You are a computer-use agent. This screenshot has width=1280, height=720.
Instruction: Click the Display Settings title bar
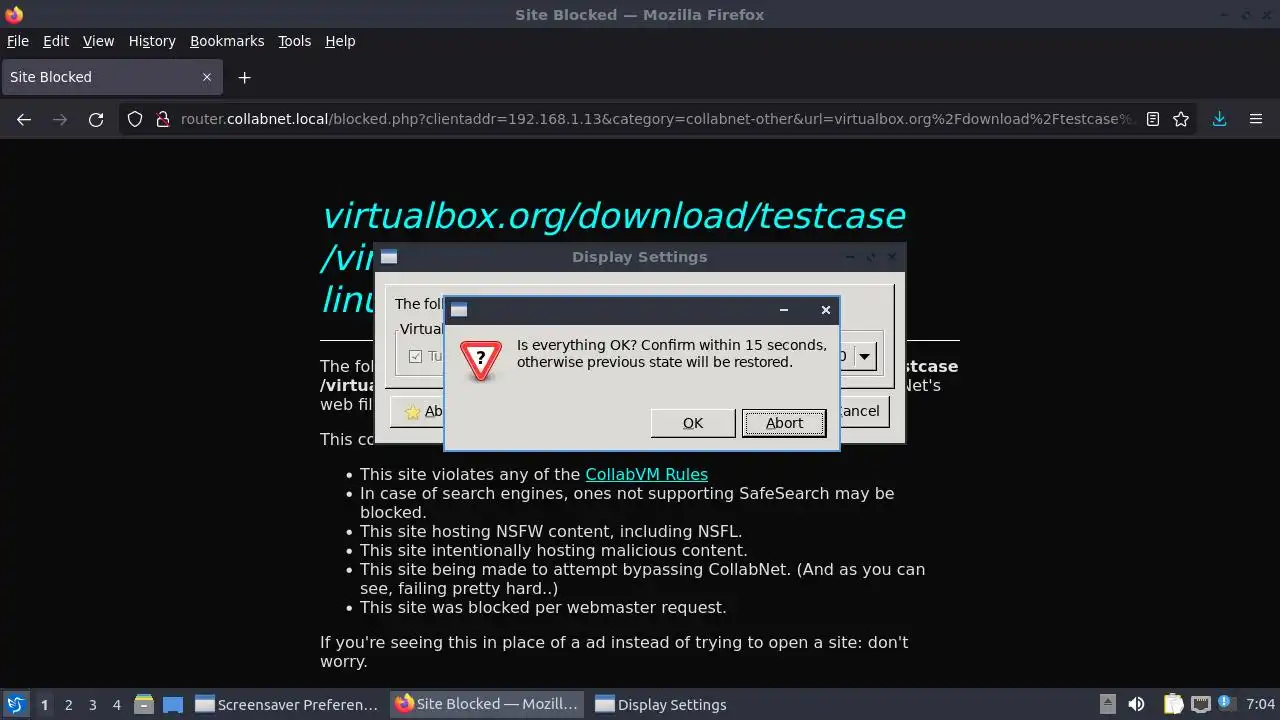click(x=640, y=257)
